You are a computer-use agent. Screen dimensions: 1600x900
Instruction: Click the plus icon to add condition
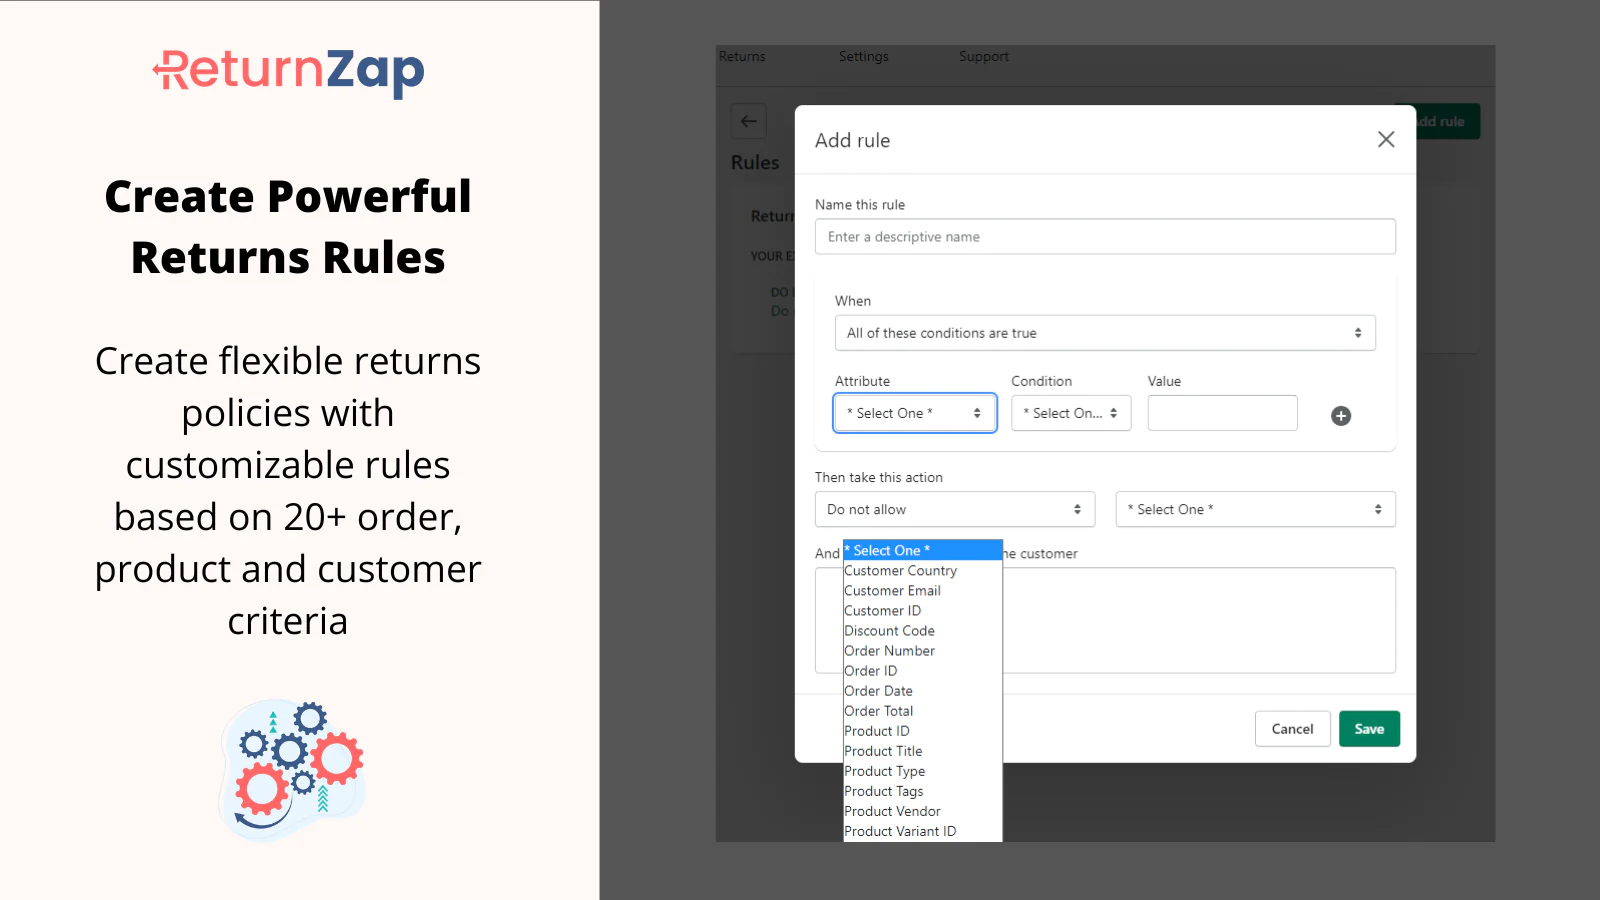[x=1341, y=416]
